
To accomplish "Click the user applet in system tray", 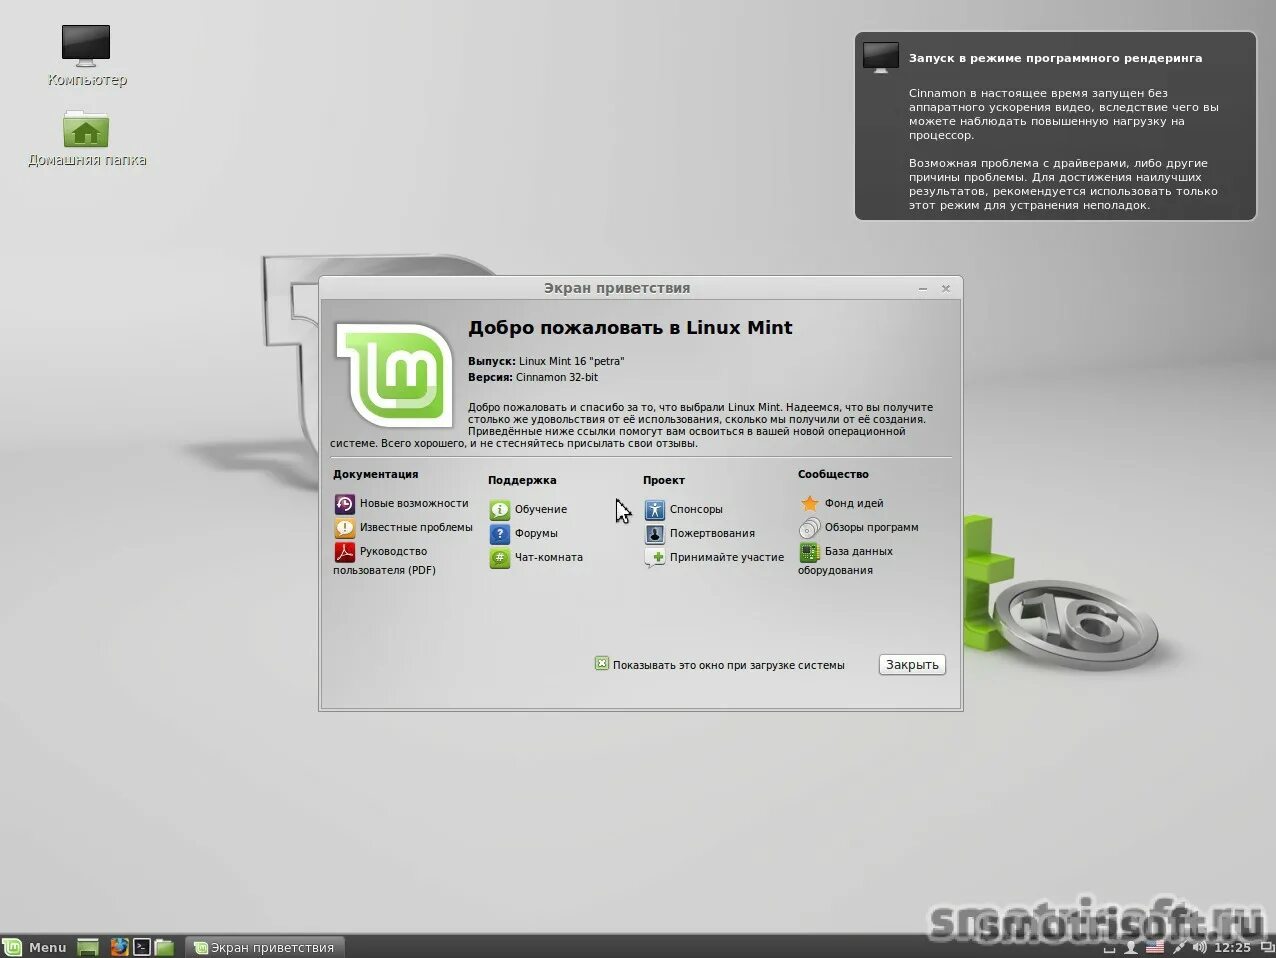I will [1131, 947].
